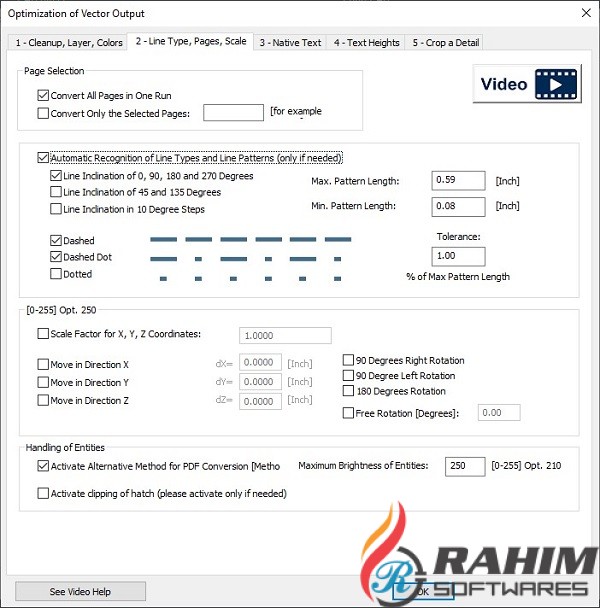Click the Free Rotation 0.00 field
The height and width of the screenshot is (608, 600).
point(499,413)
